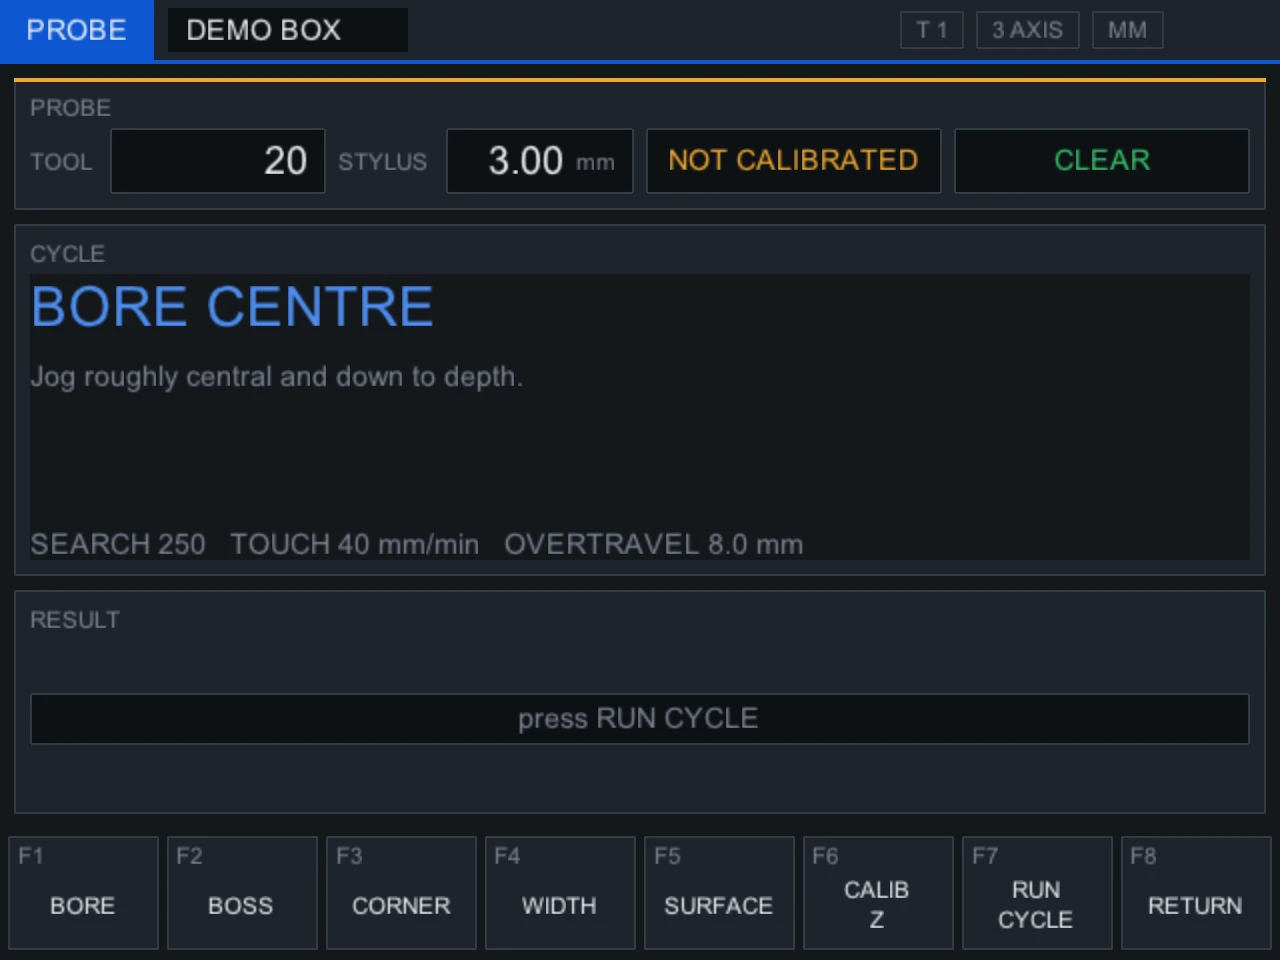
Task: Click the CYCLE section heading
Action: coord(67,254)
